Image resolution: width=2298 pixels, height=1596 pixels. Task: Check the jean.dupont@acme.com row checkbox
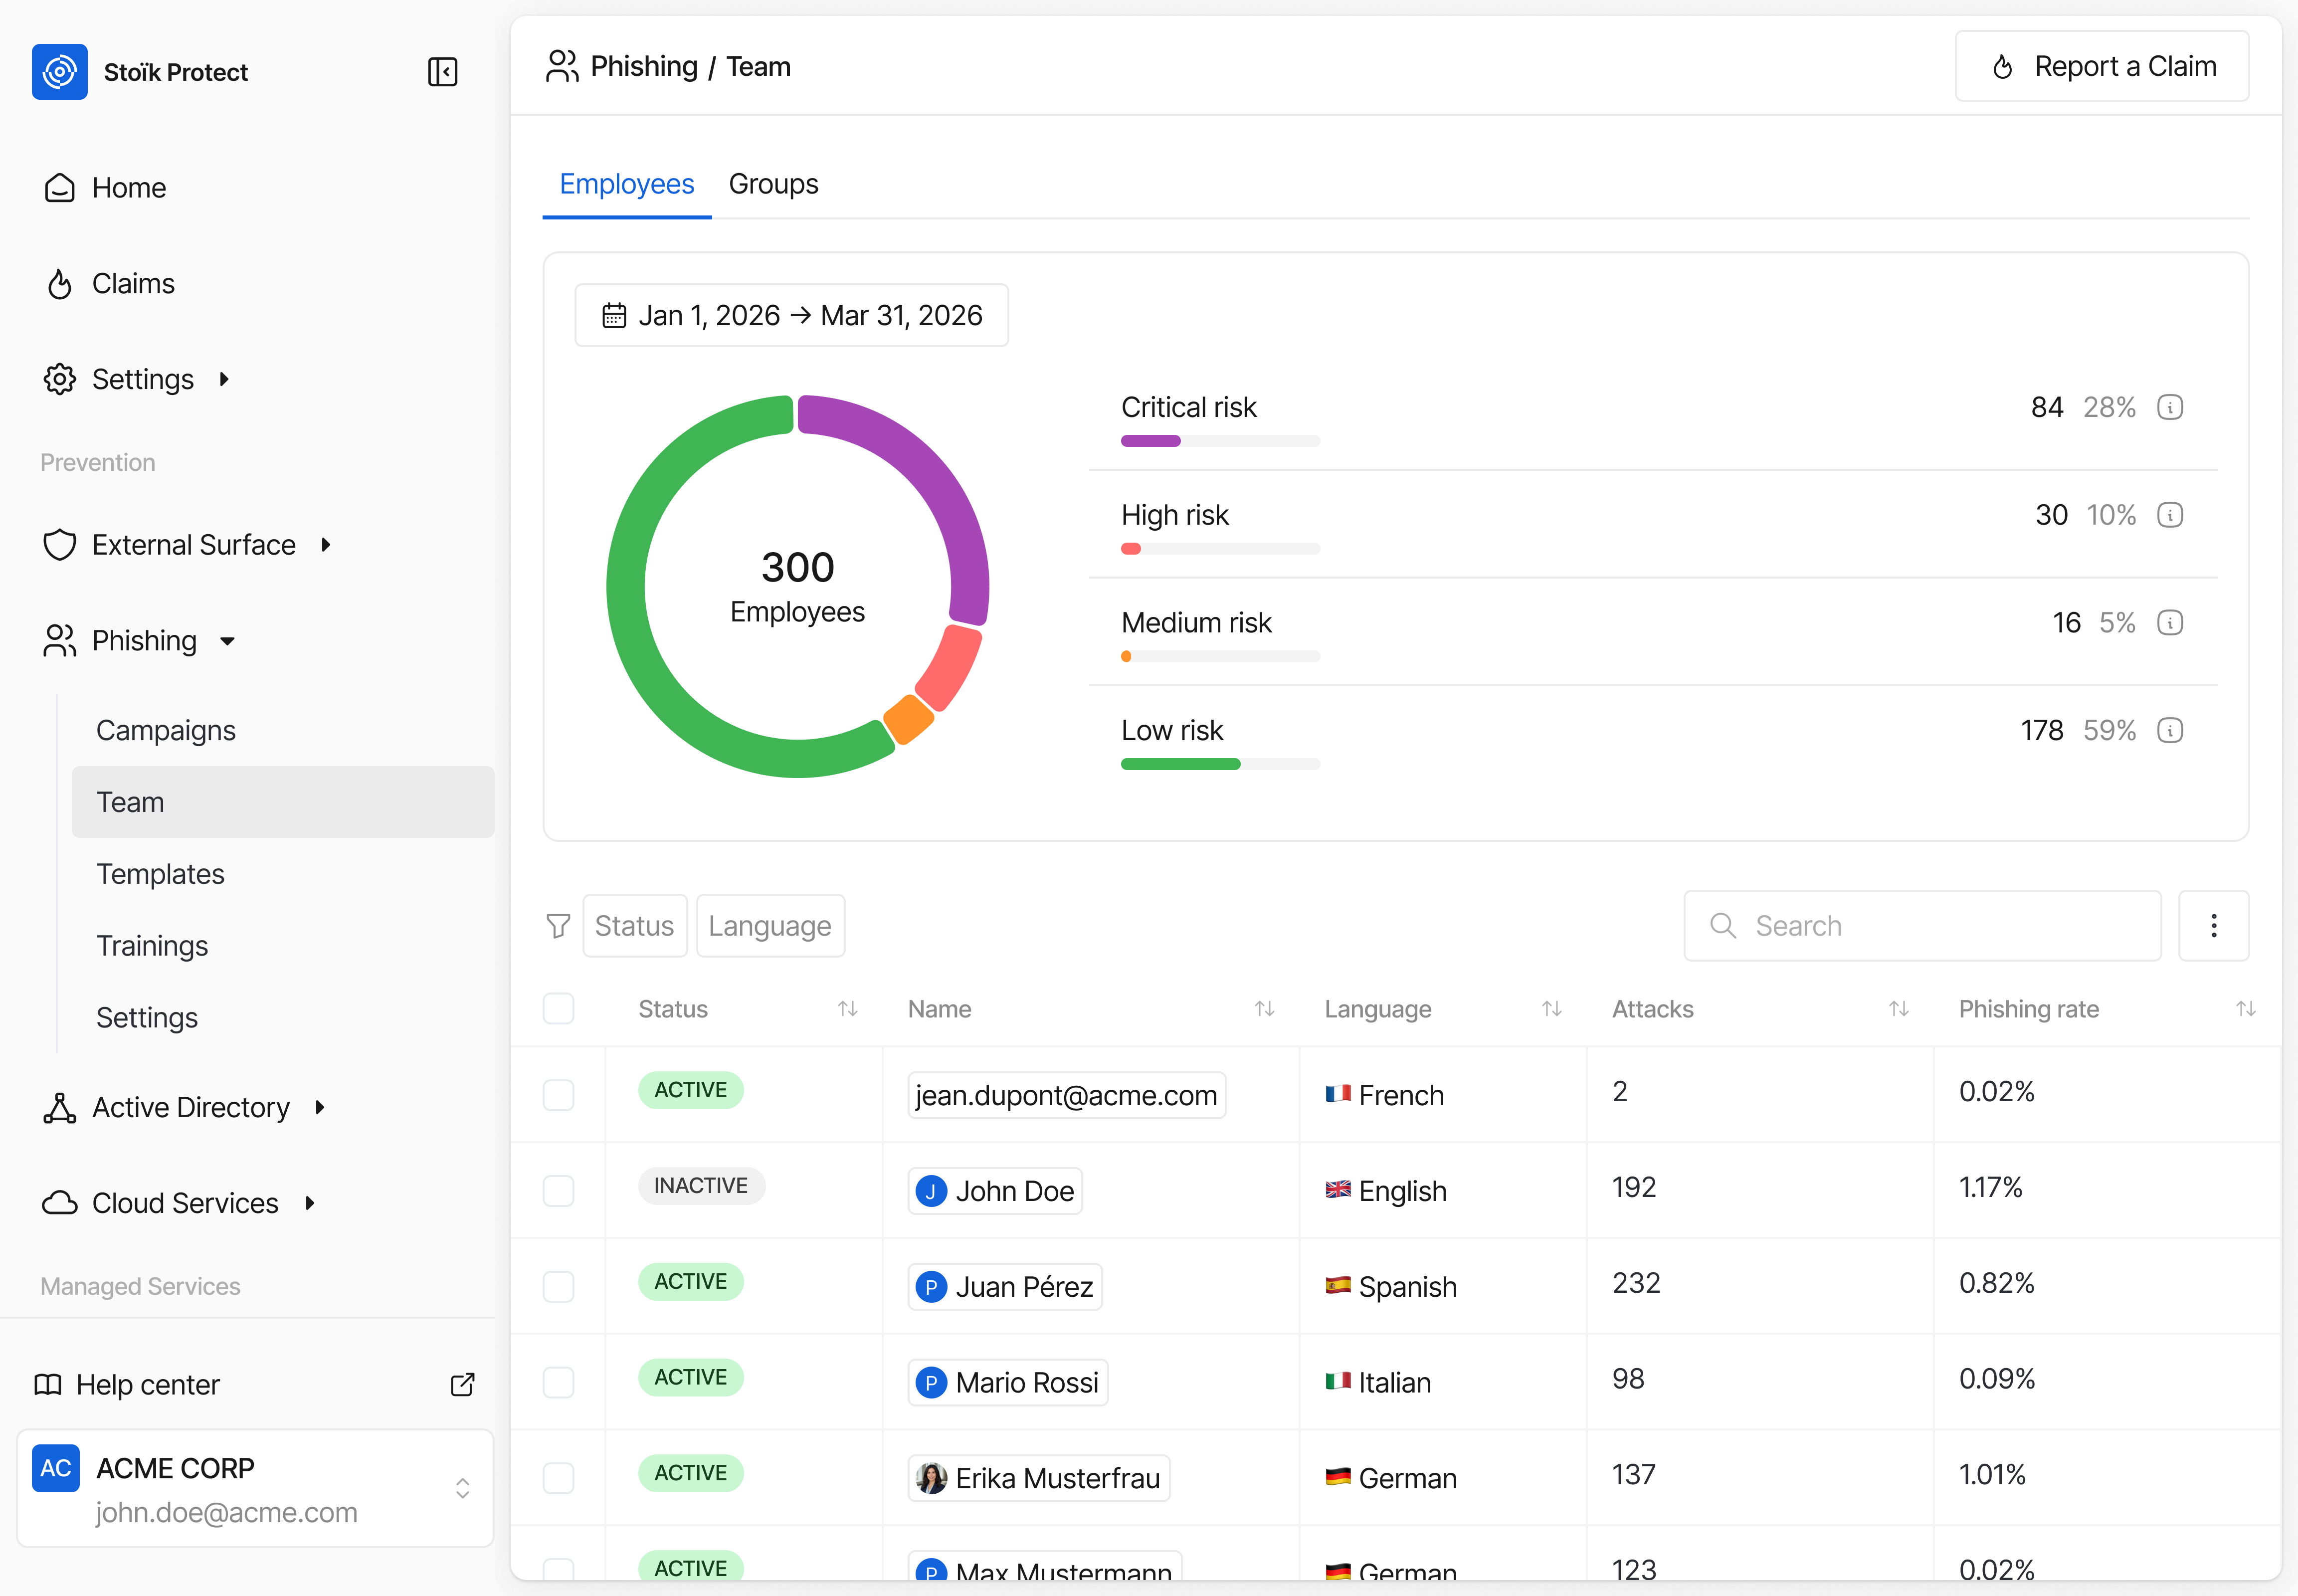558,1095
